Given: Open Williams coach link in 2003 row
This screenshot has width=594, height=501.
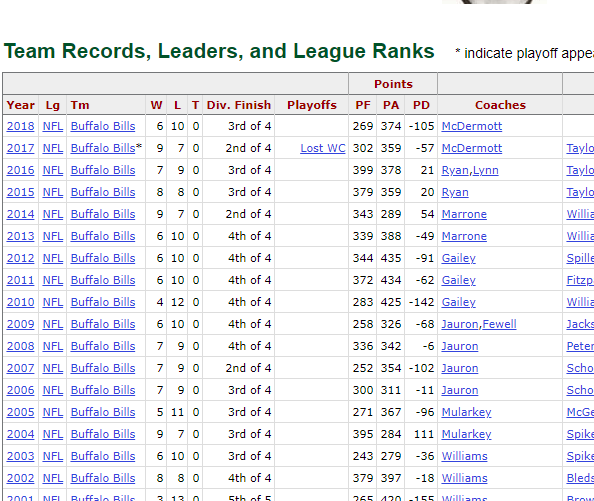Looking at the screenshot, I should [x=464, y=456].
